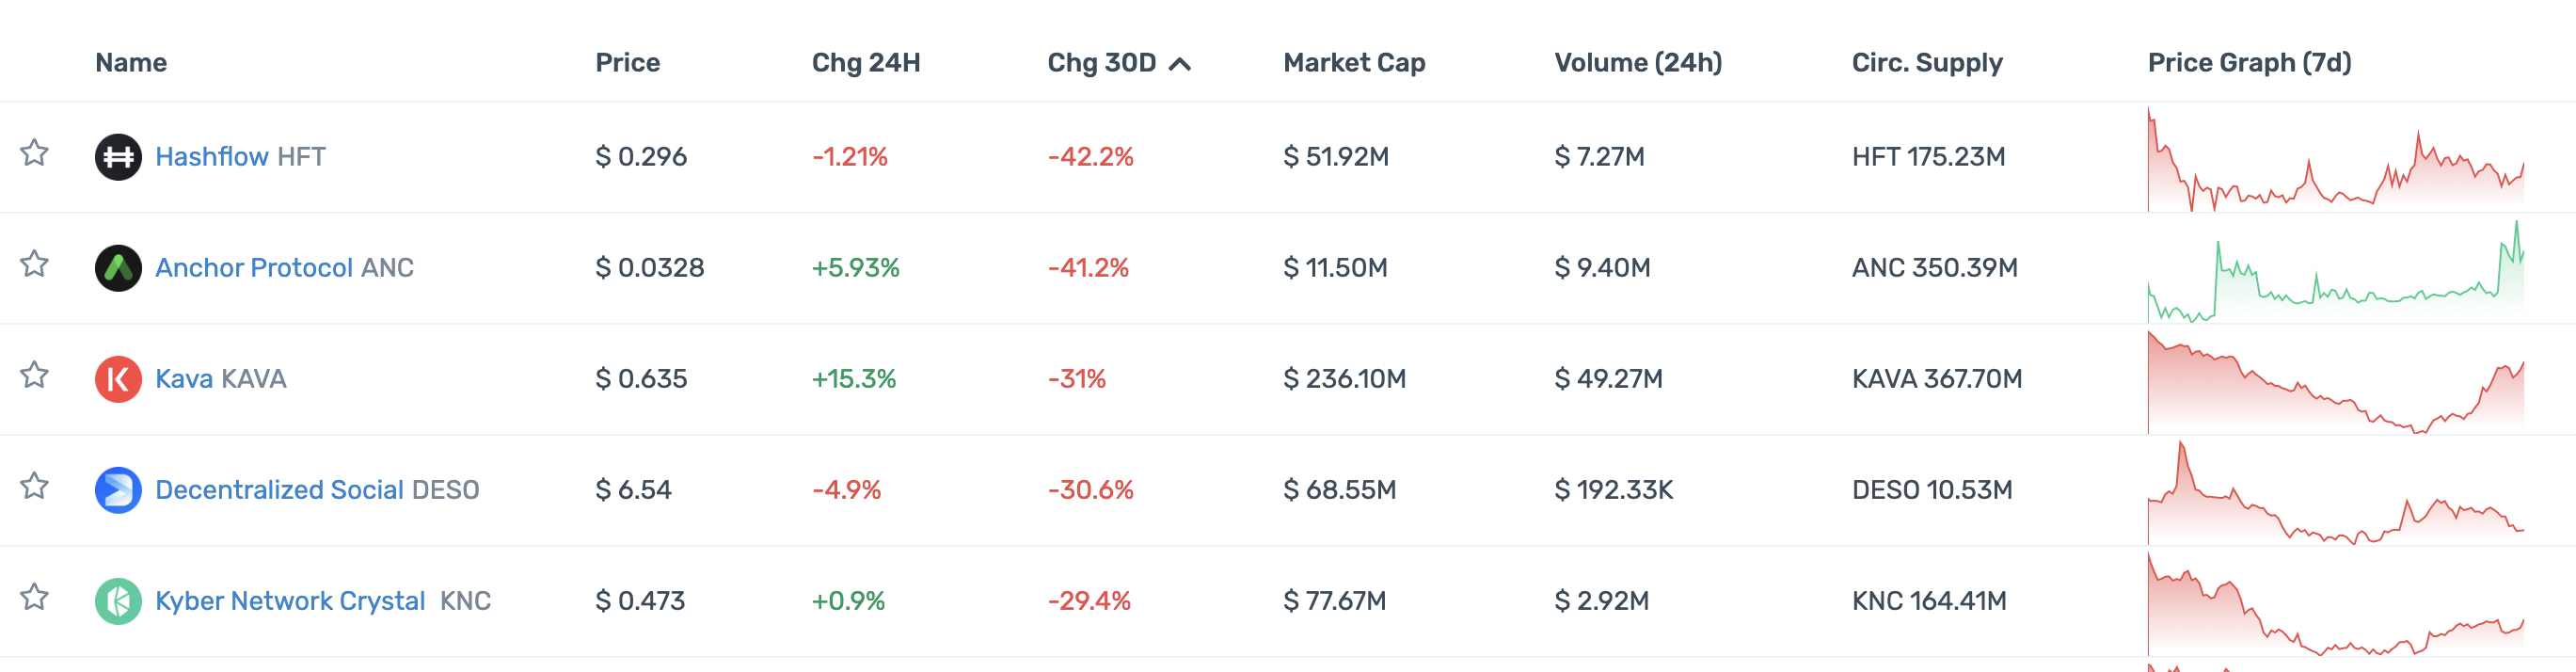Viewport: 2576px width, 672px height.
Task: Open the Kyber Network Crystal link
Action: tap(290, 601)
